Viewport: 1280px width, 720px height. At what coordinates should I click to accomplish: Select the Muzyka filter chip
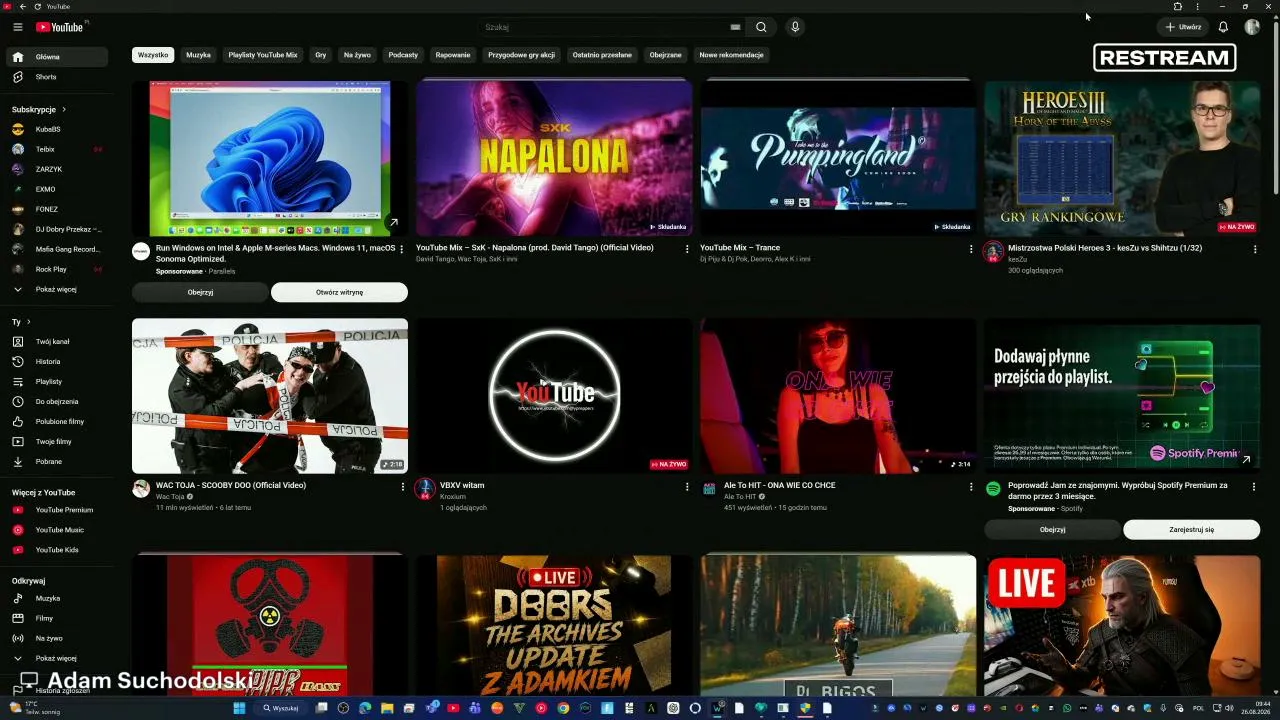click(198, 55)
